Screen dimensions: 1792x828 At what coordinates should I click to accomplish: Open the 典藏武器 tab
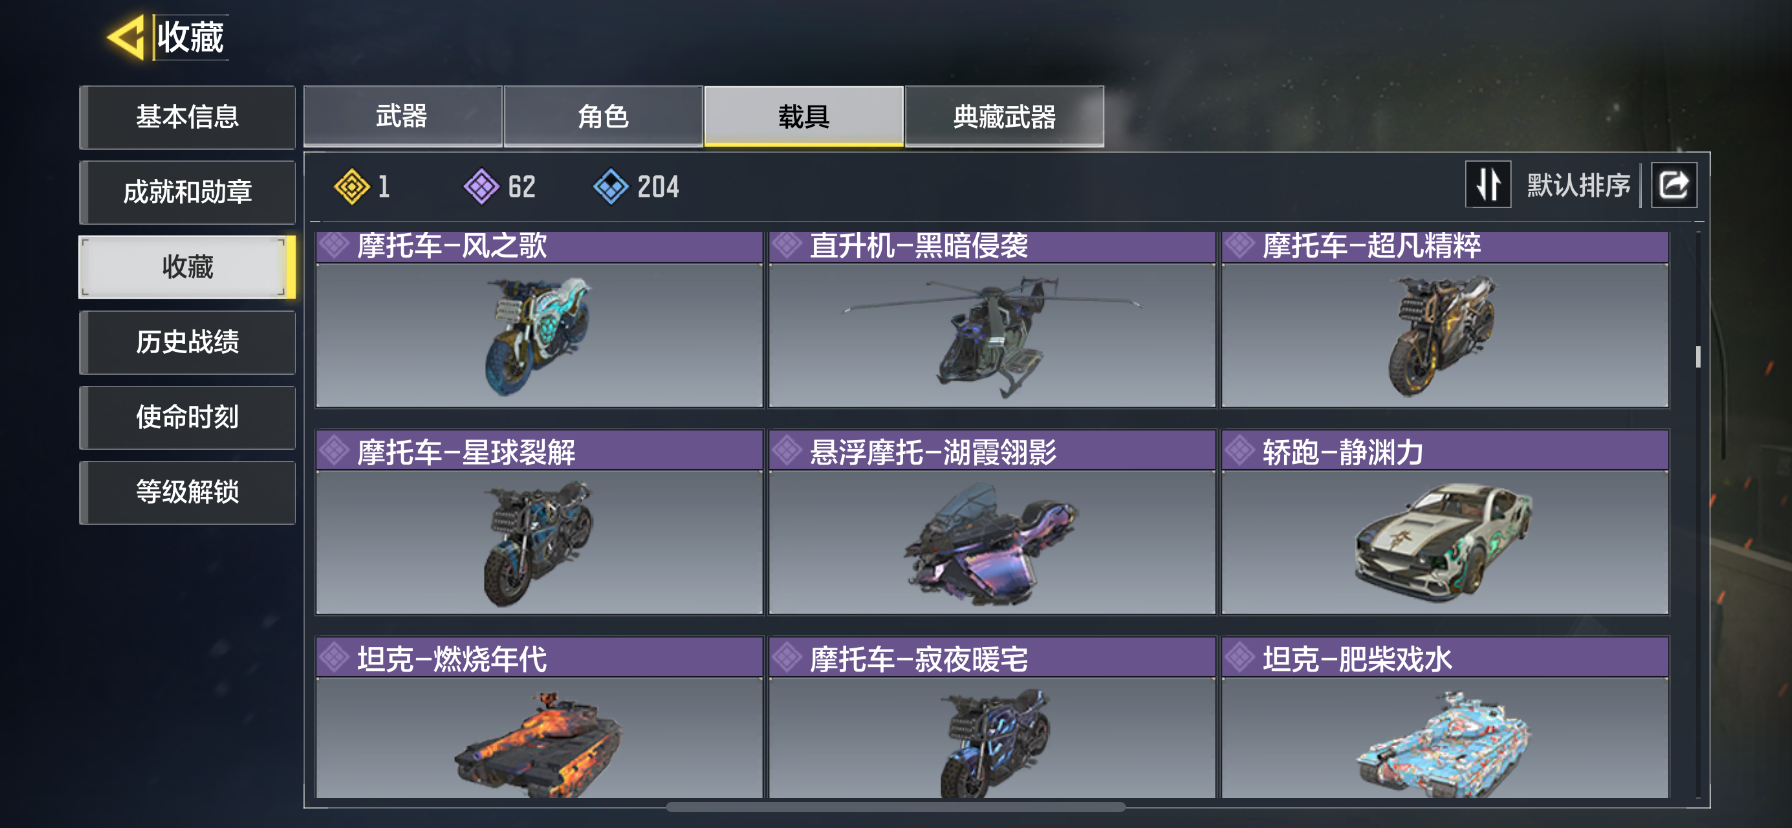1005,116
